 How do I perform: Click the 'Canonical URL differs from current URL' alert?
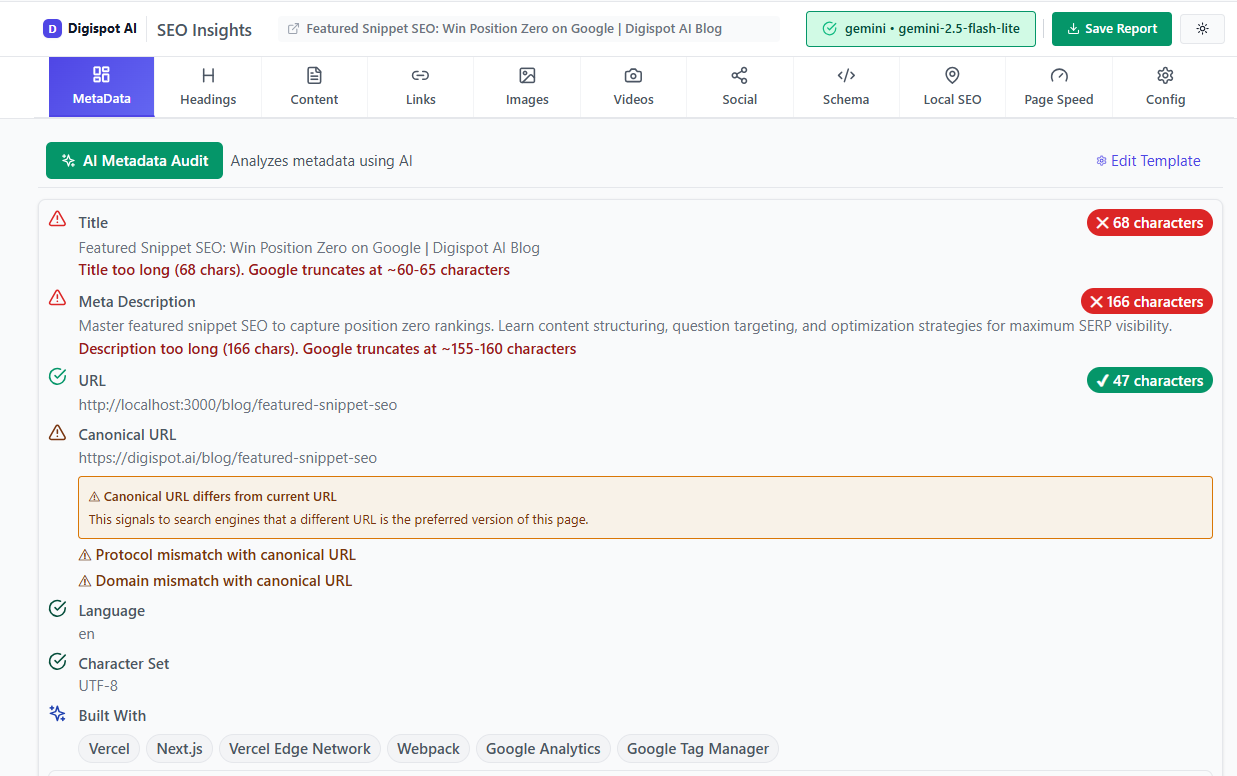pos(645,508)
